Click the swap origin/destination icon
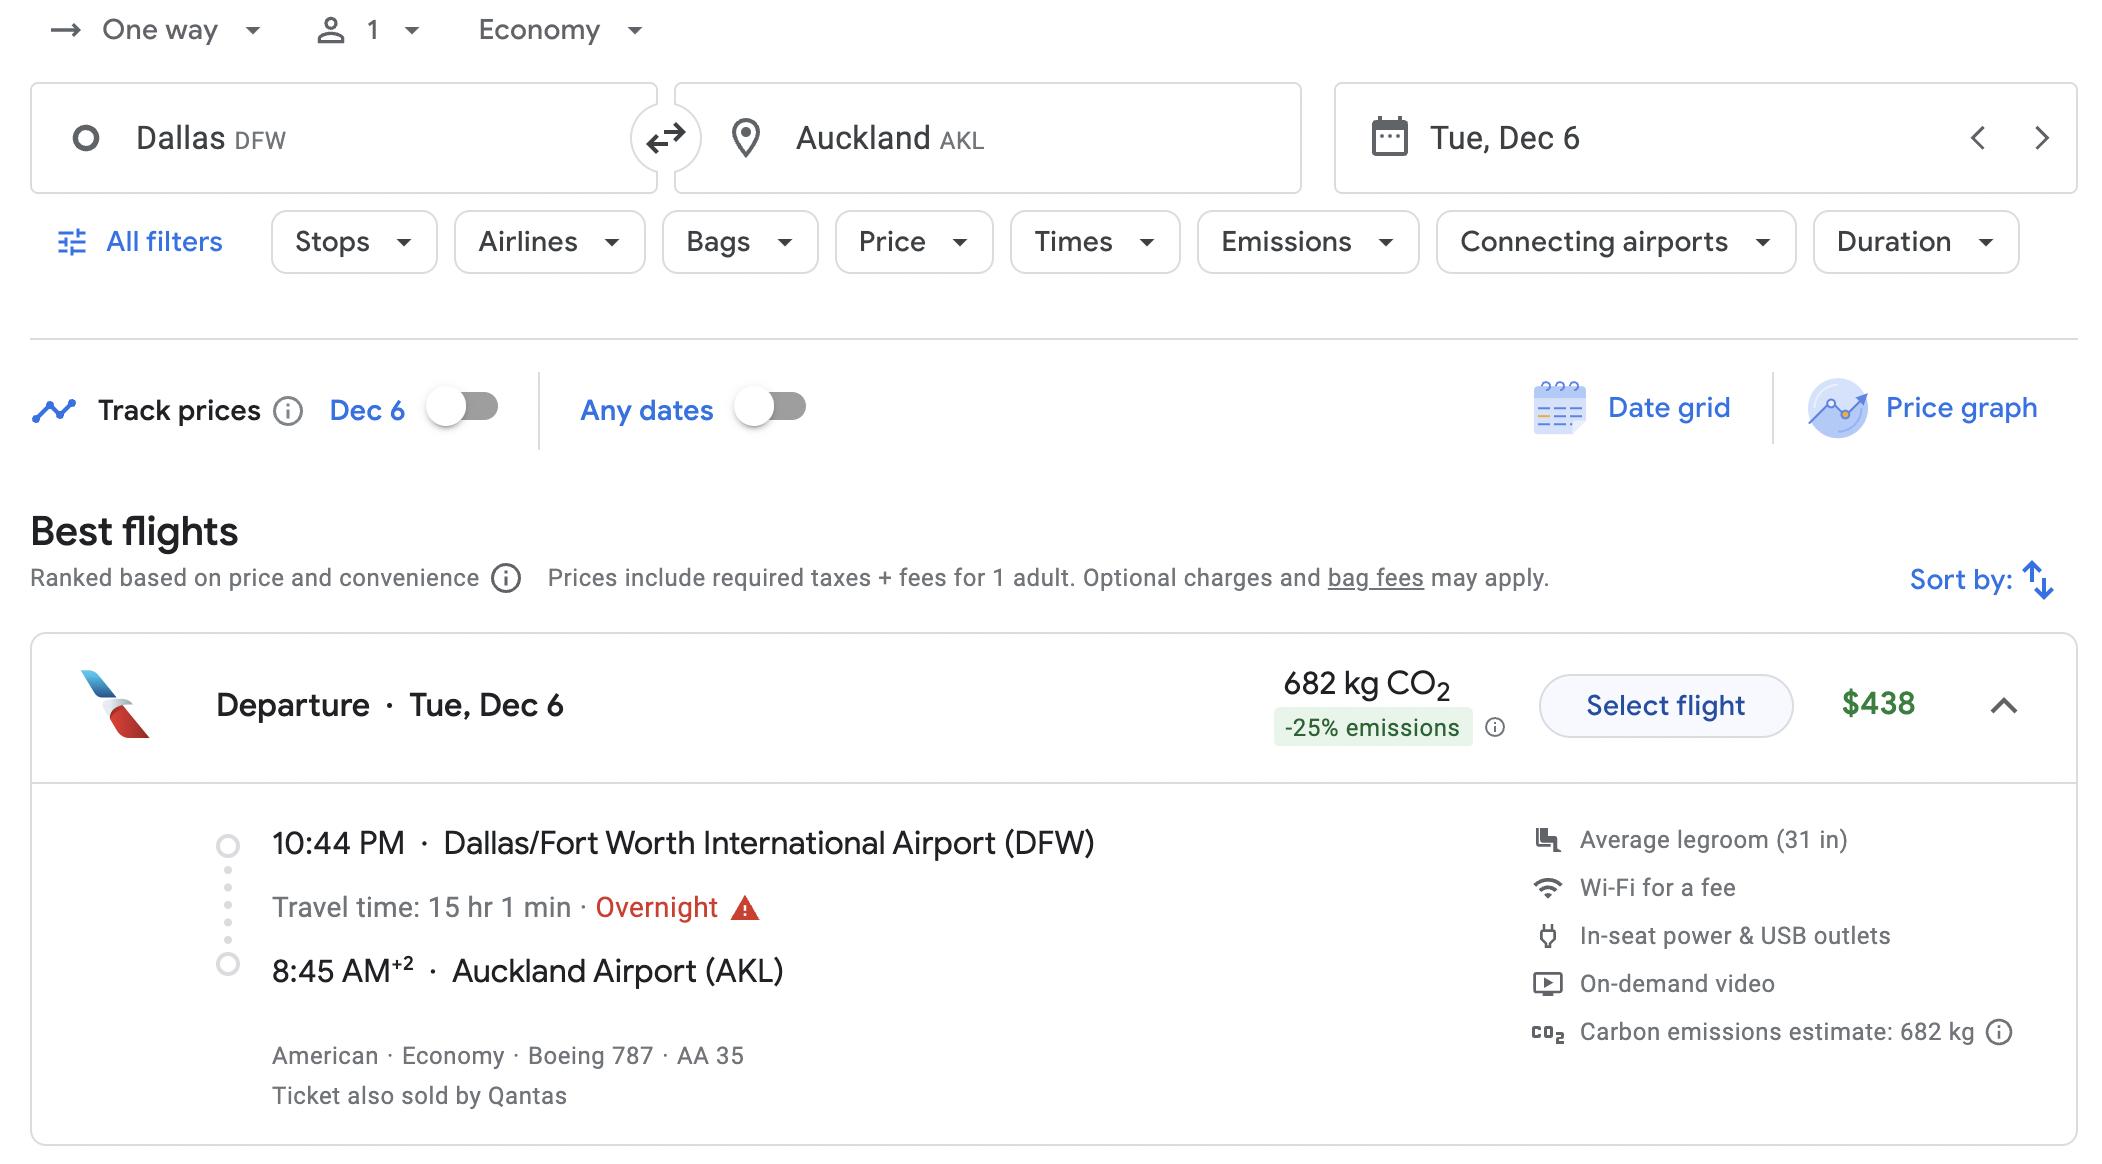 coord(663,138)
